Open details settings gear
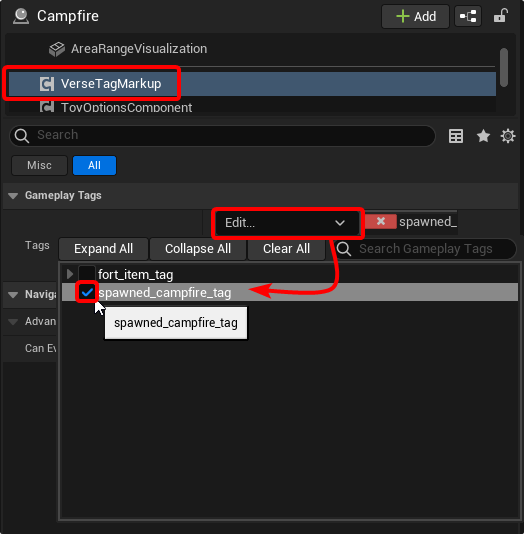524x534 pixels. coord(508,136)
